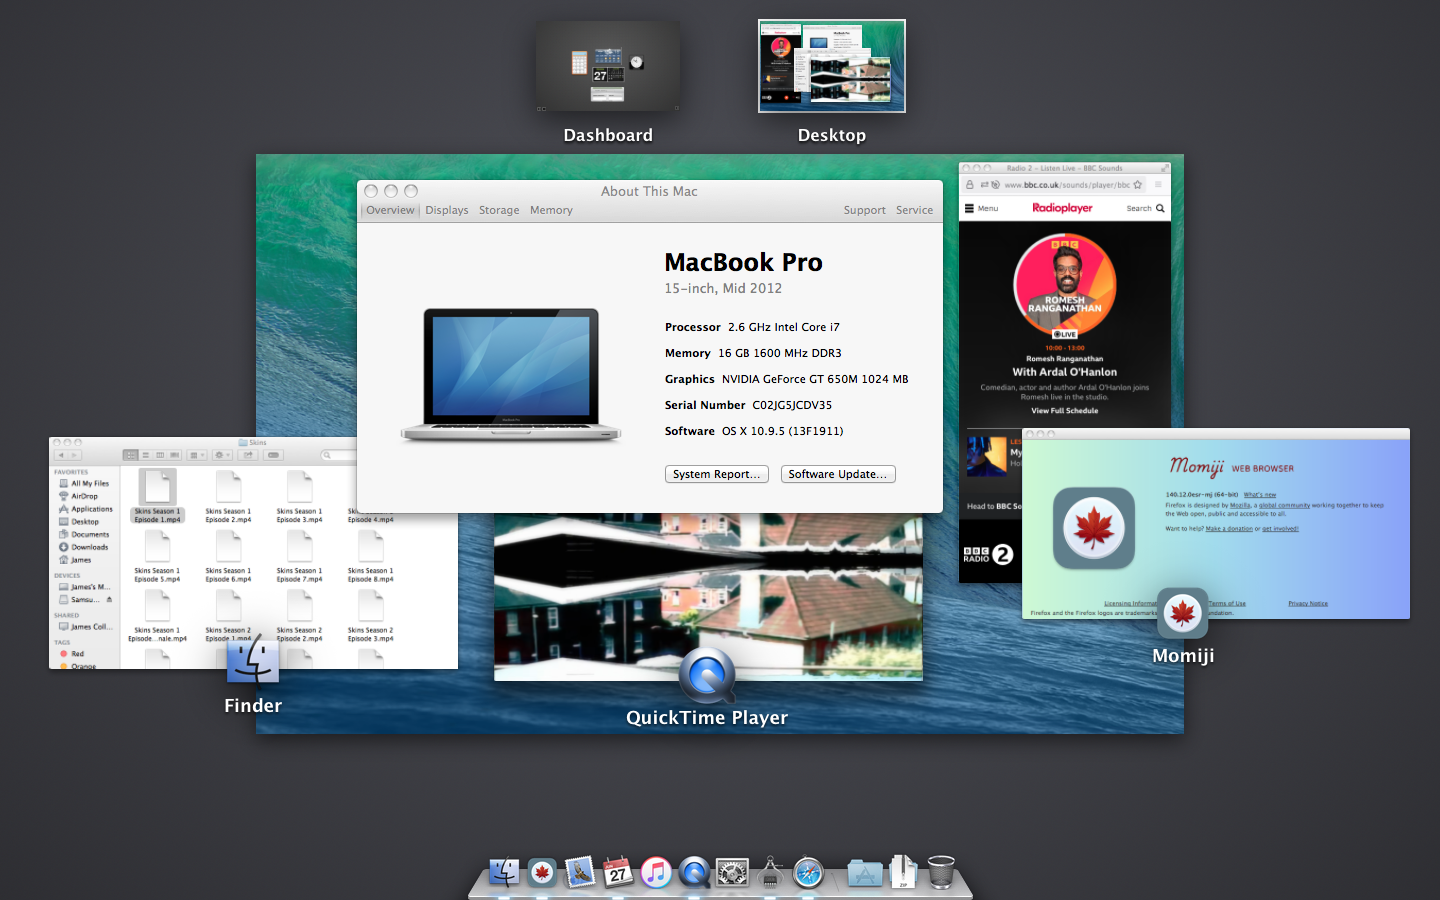This screenshot has height=900, width=1440.
Task: Launch Safari from the Dock
Action: [x=808, y=873]
